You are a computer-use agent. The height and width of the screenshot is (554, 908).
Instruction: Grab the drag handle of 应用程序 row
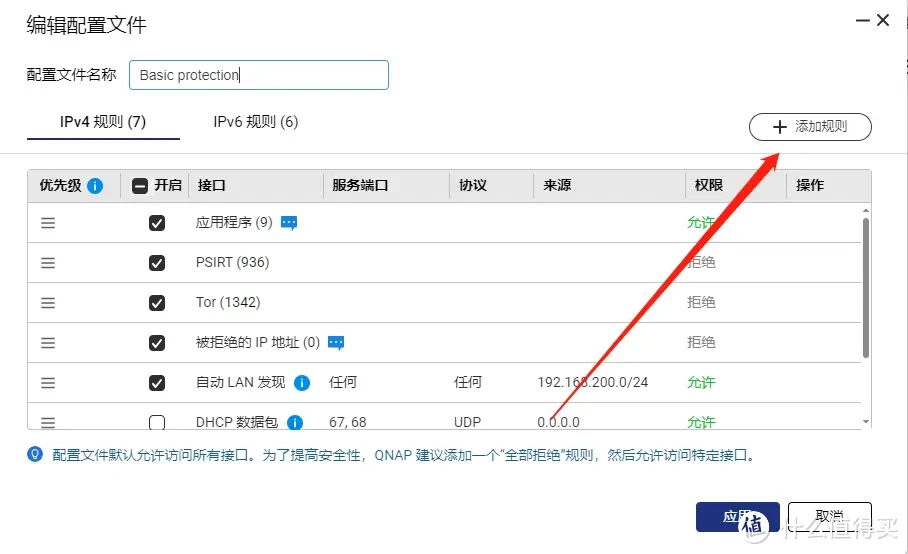(x=48, y=223)
